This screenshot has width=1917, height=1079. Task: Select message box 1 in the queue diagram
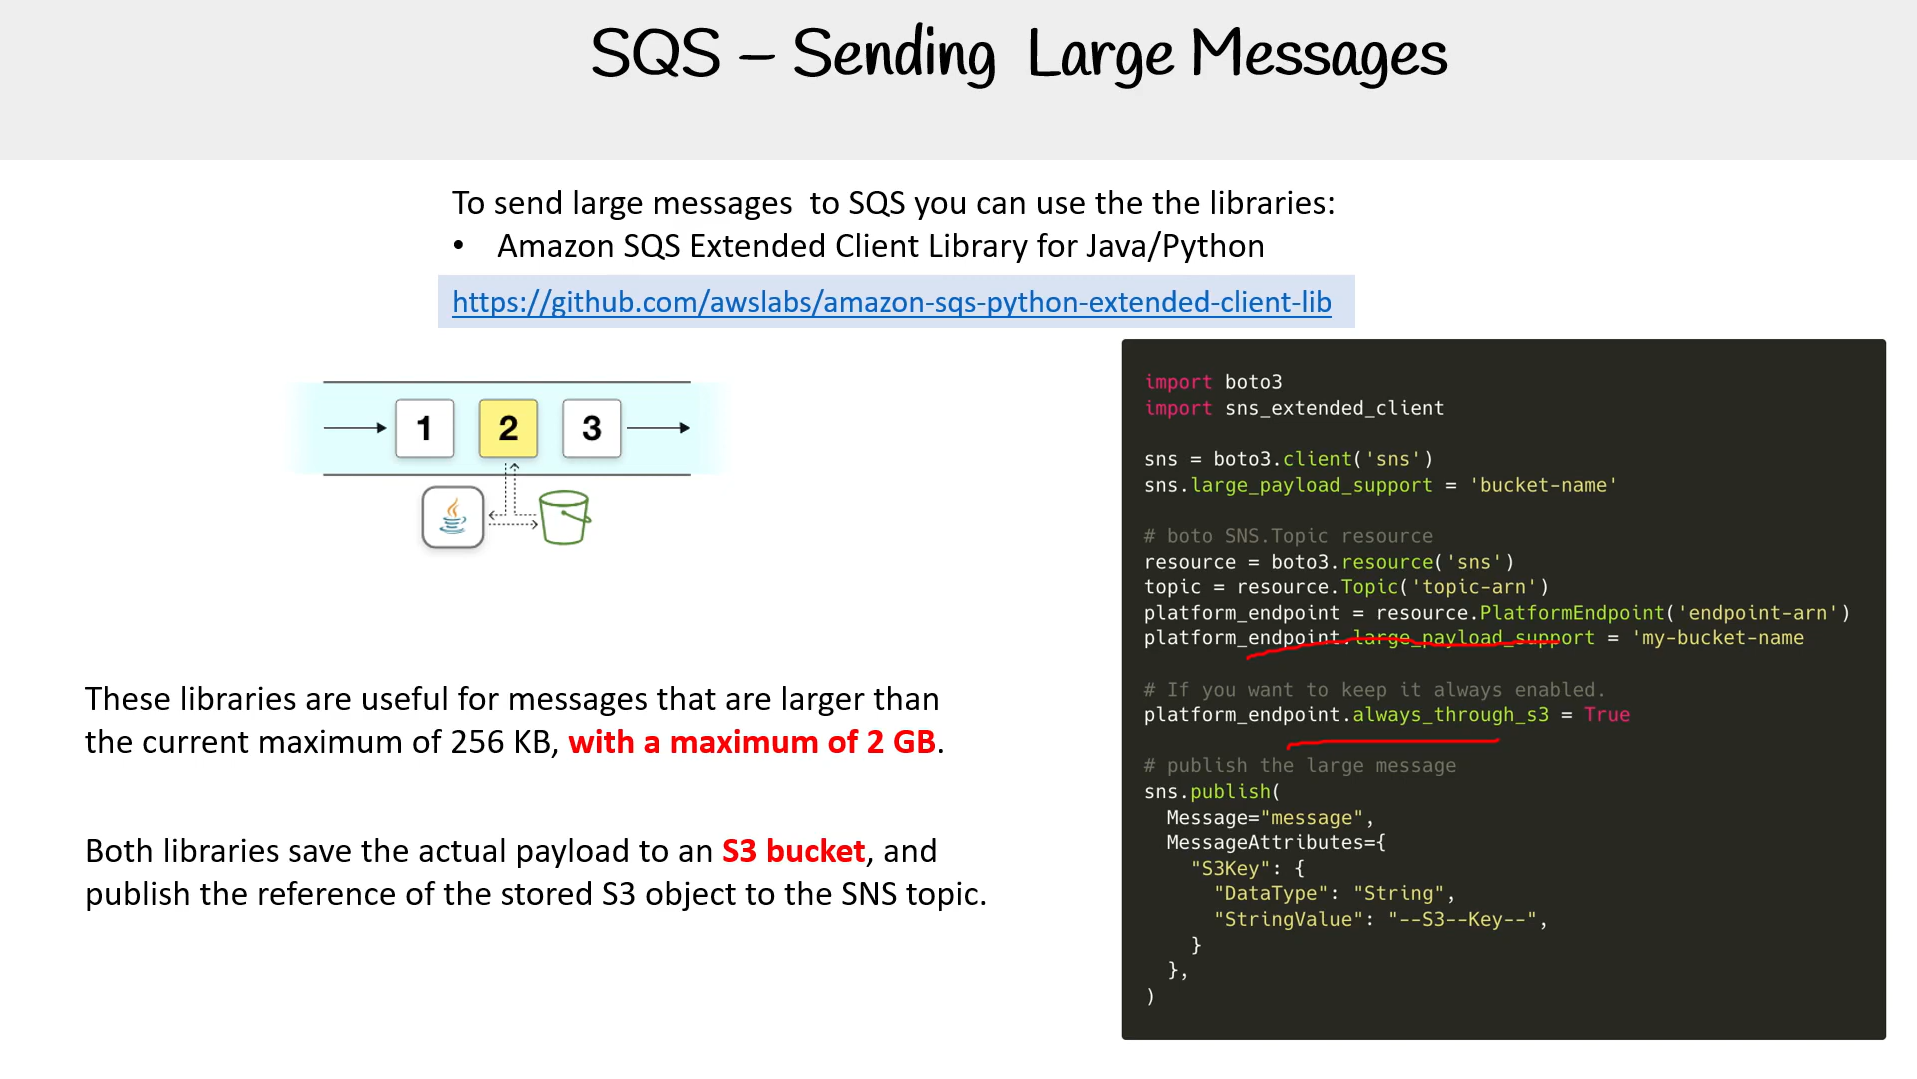425,428
